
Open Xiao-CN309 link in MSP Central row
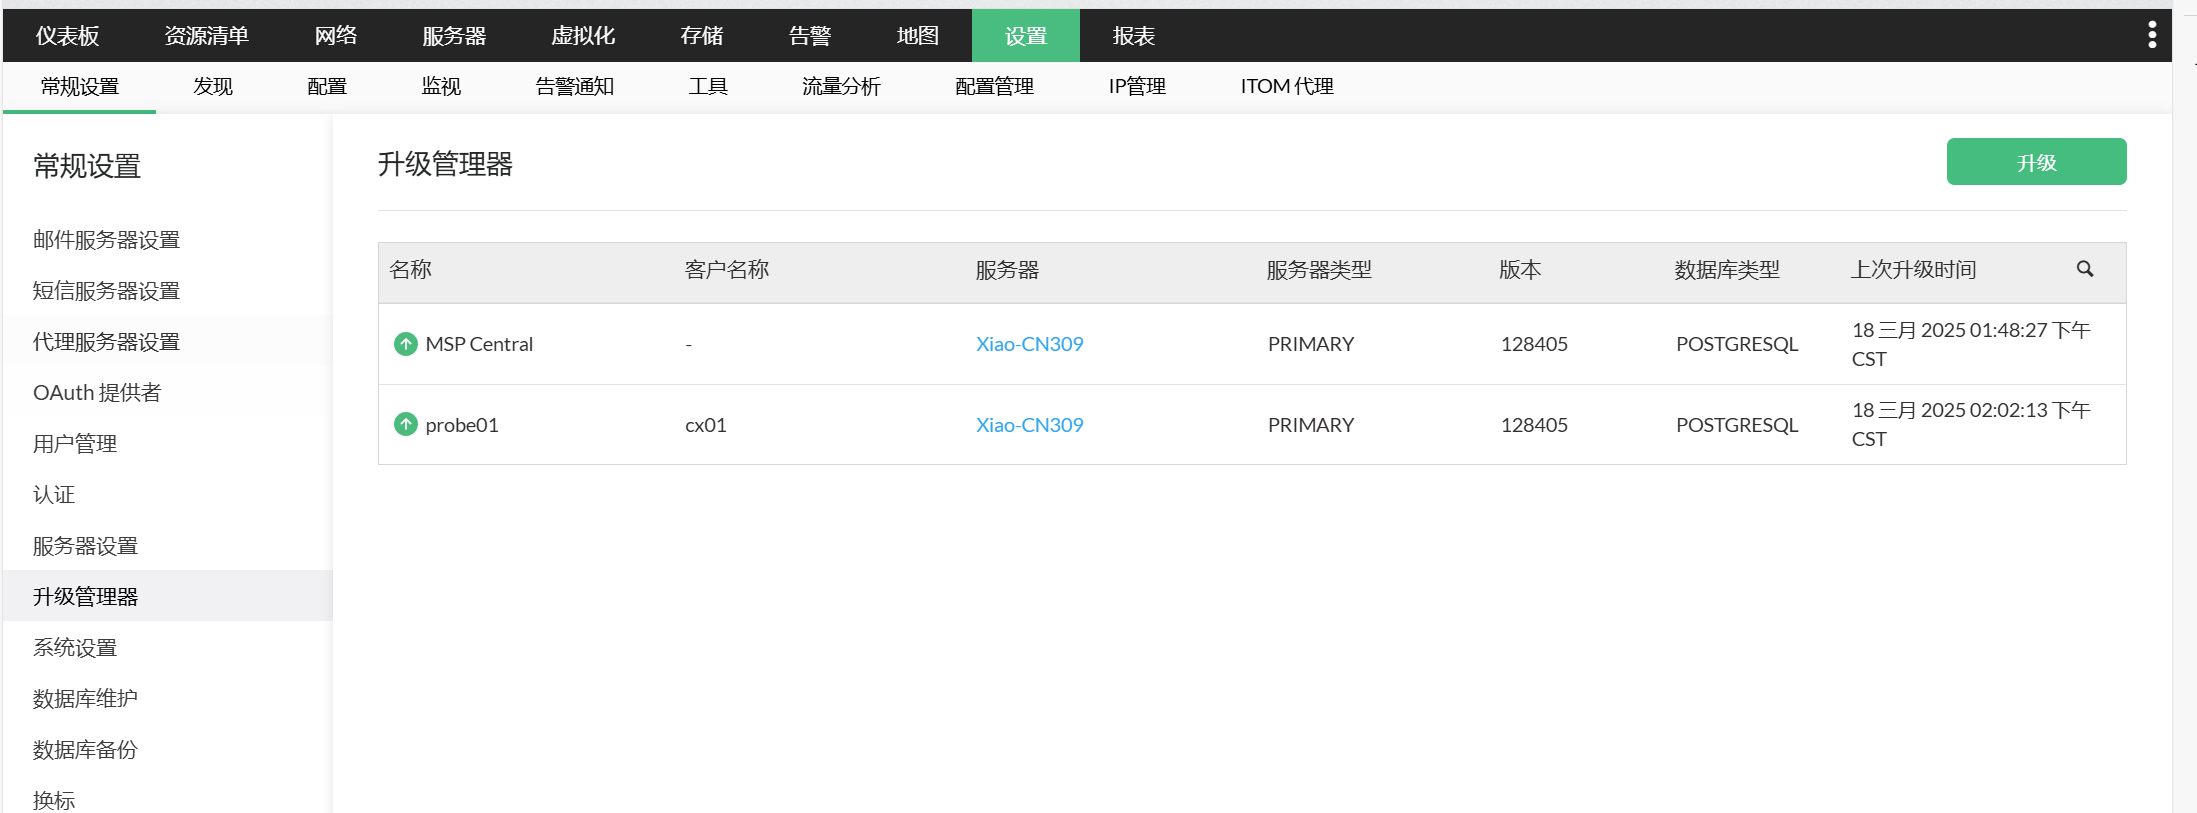(x=1029, y=344)
